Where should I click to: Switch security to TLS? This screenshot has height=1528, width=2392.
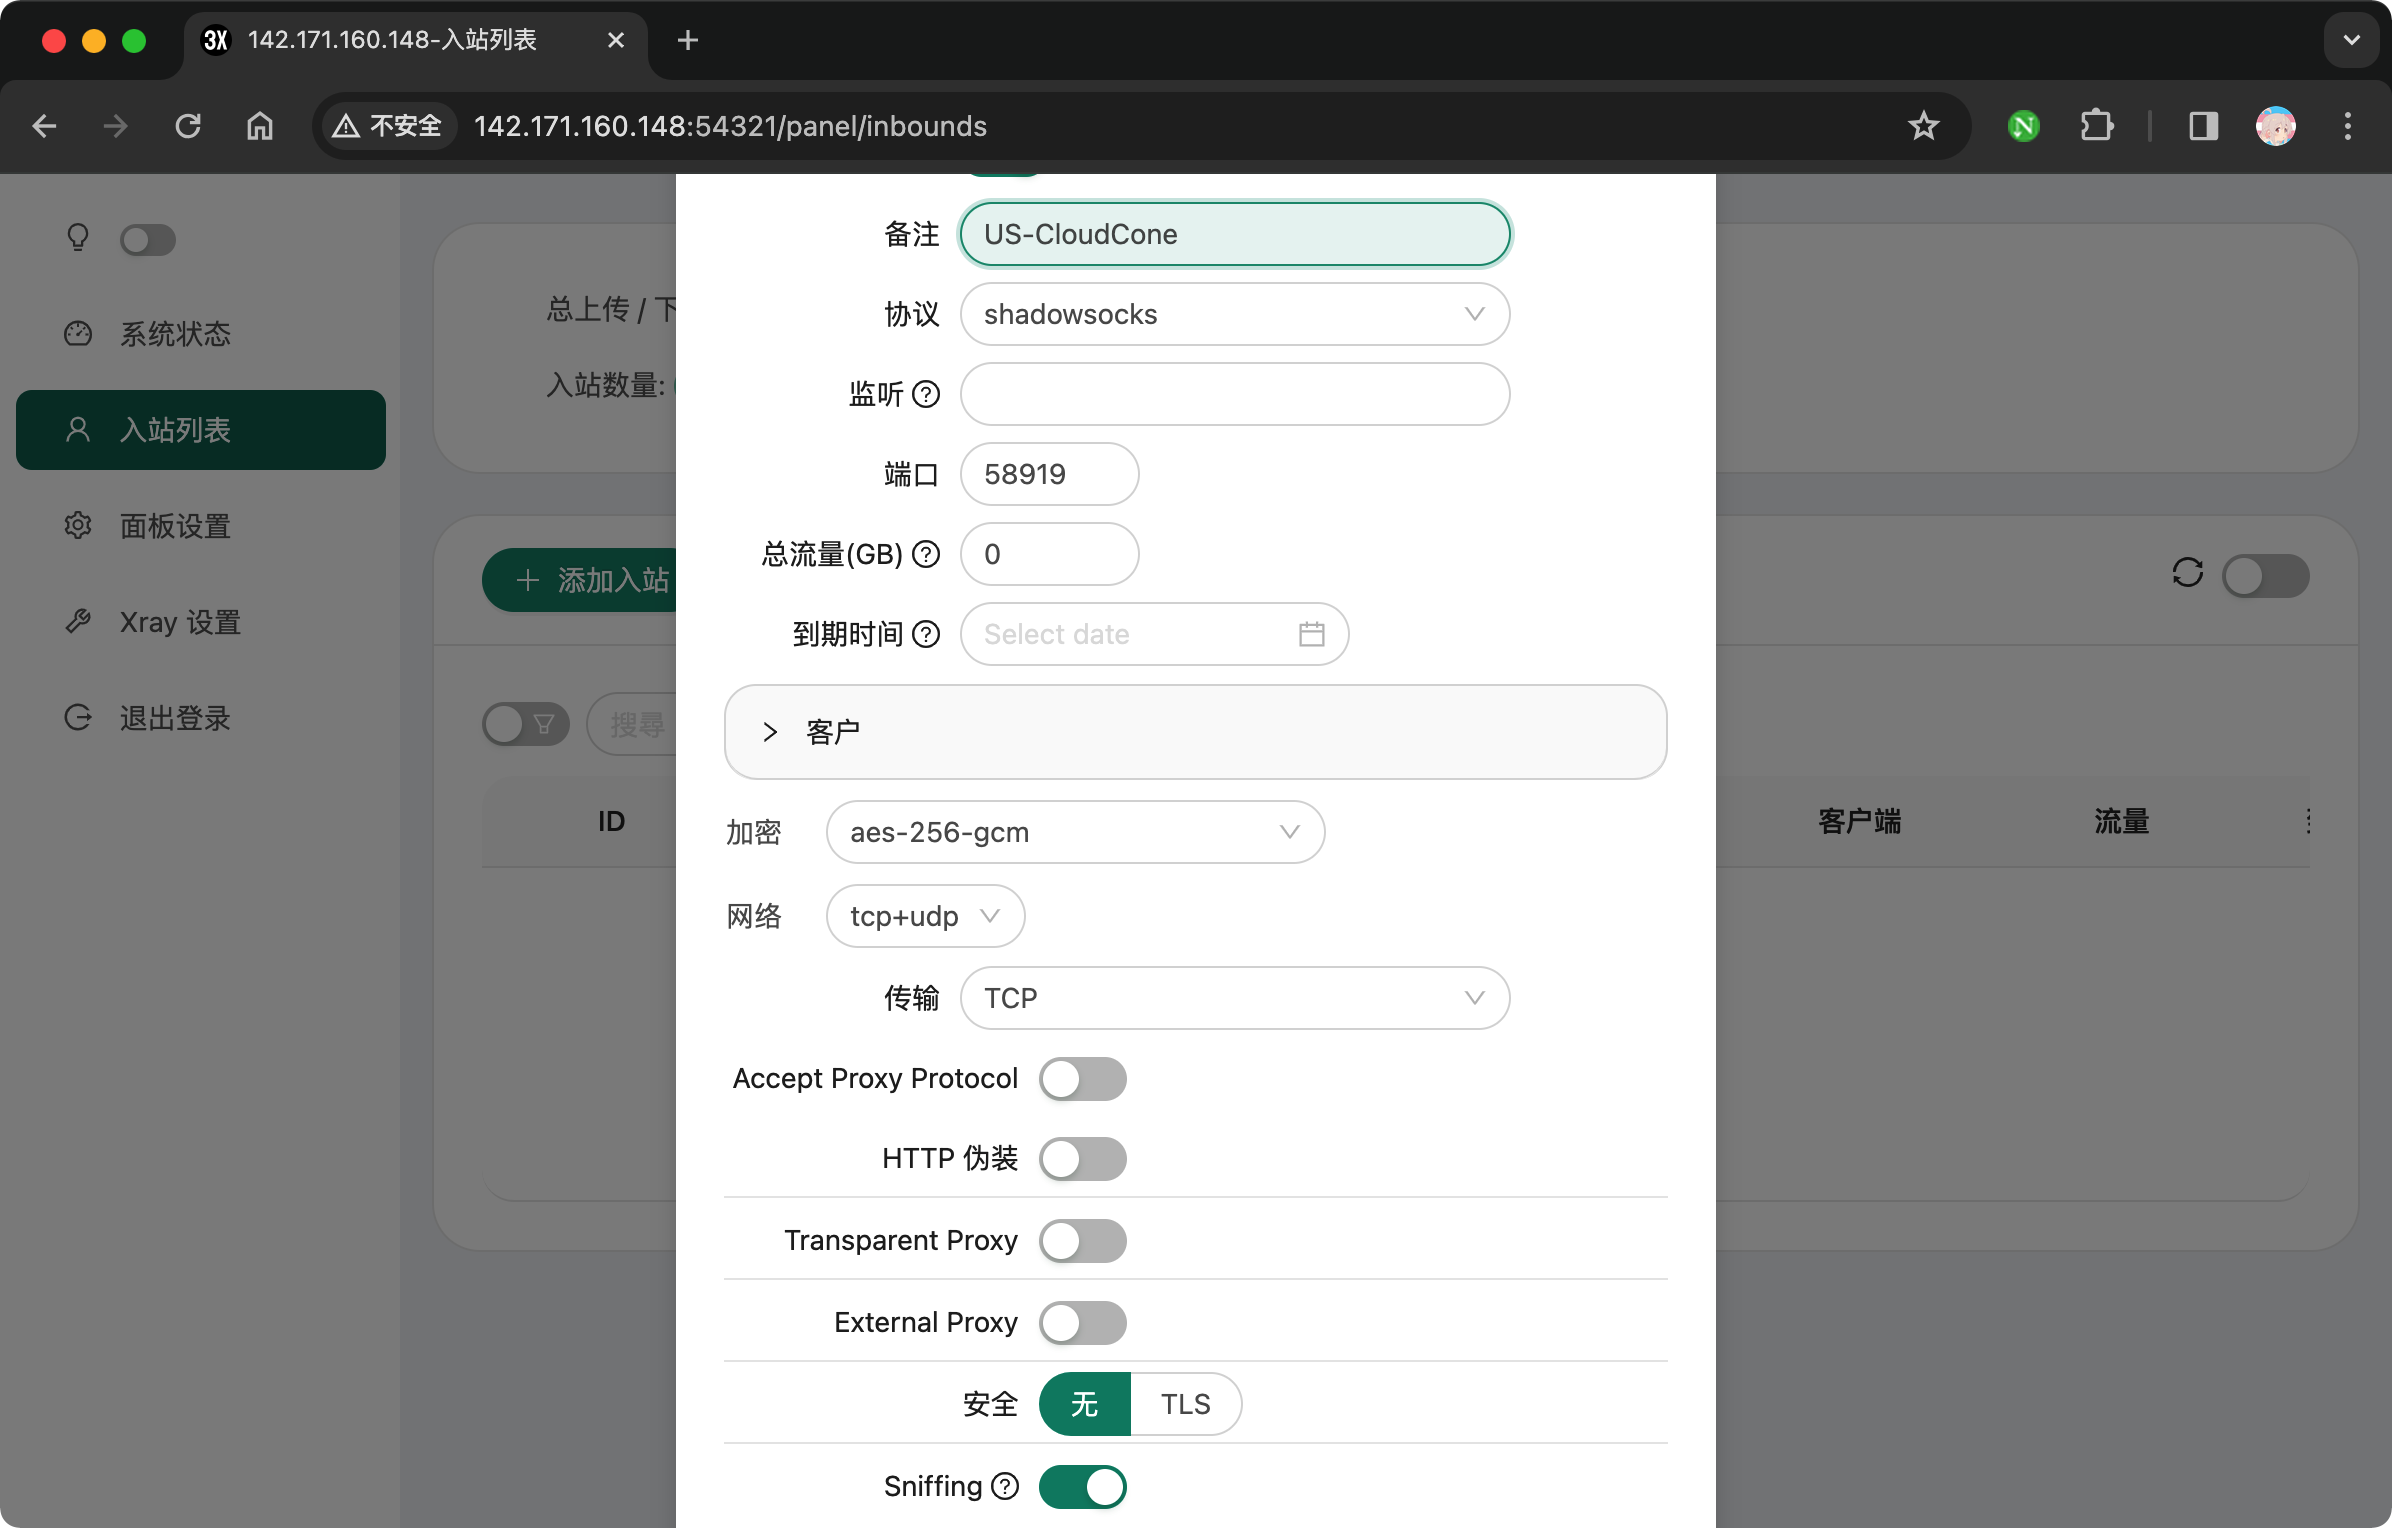1185,1404
